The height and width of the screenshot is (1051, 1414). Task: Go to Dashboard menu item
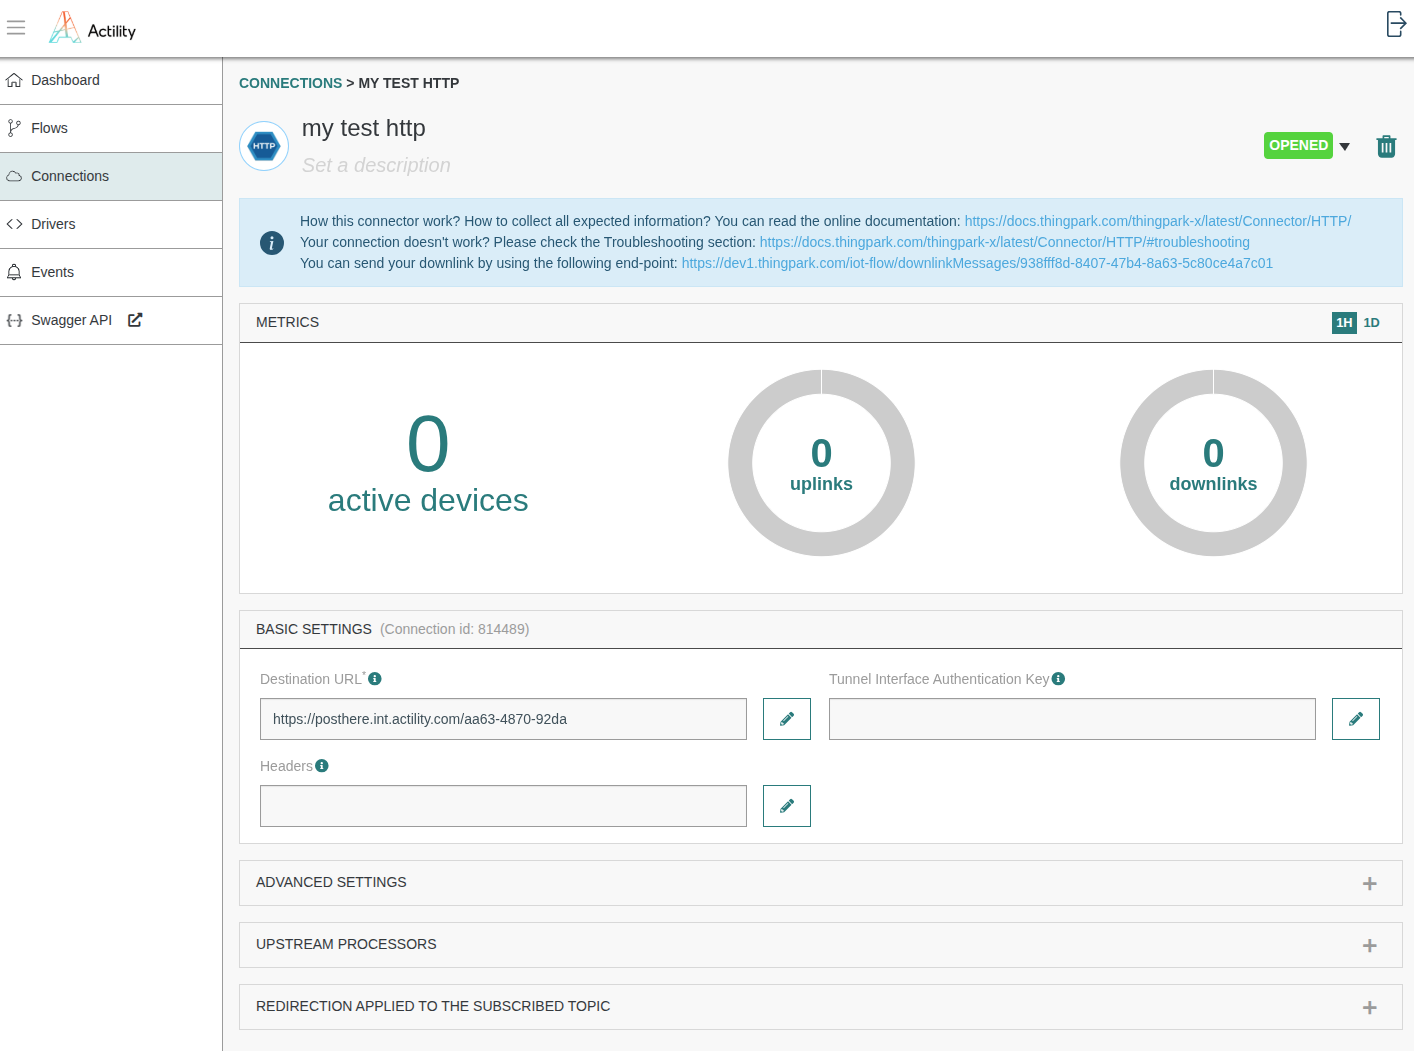click(111, 80)
